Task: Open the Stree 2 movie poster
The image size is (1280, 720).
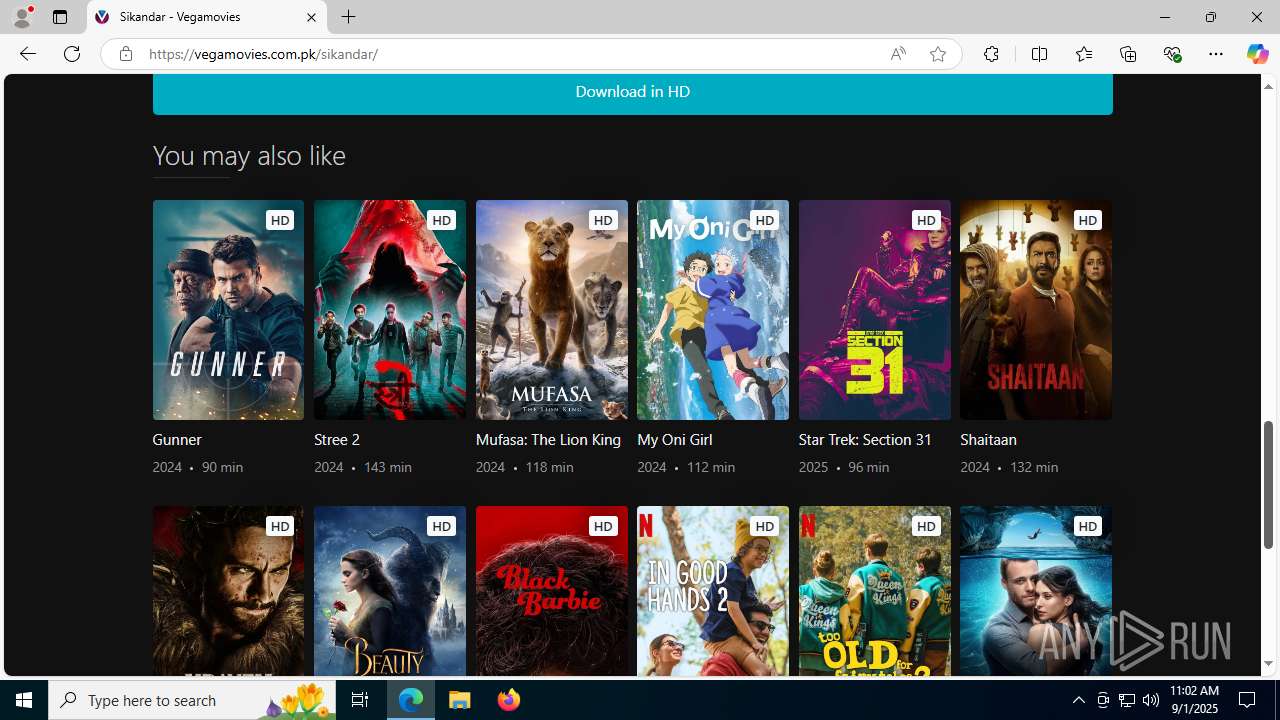Action: coord(390,310)
